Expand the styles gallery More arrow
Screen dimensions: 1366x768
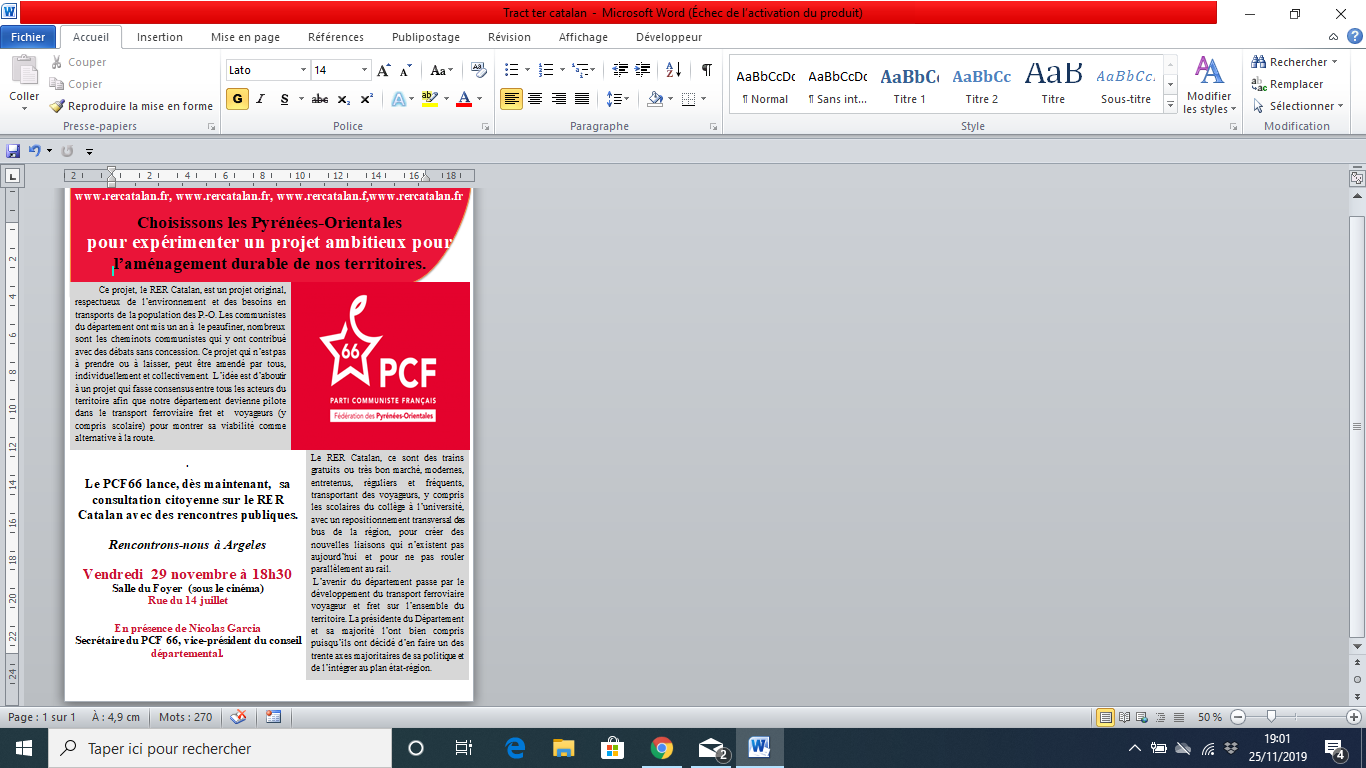[1171, 105]
